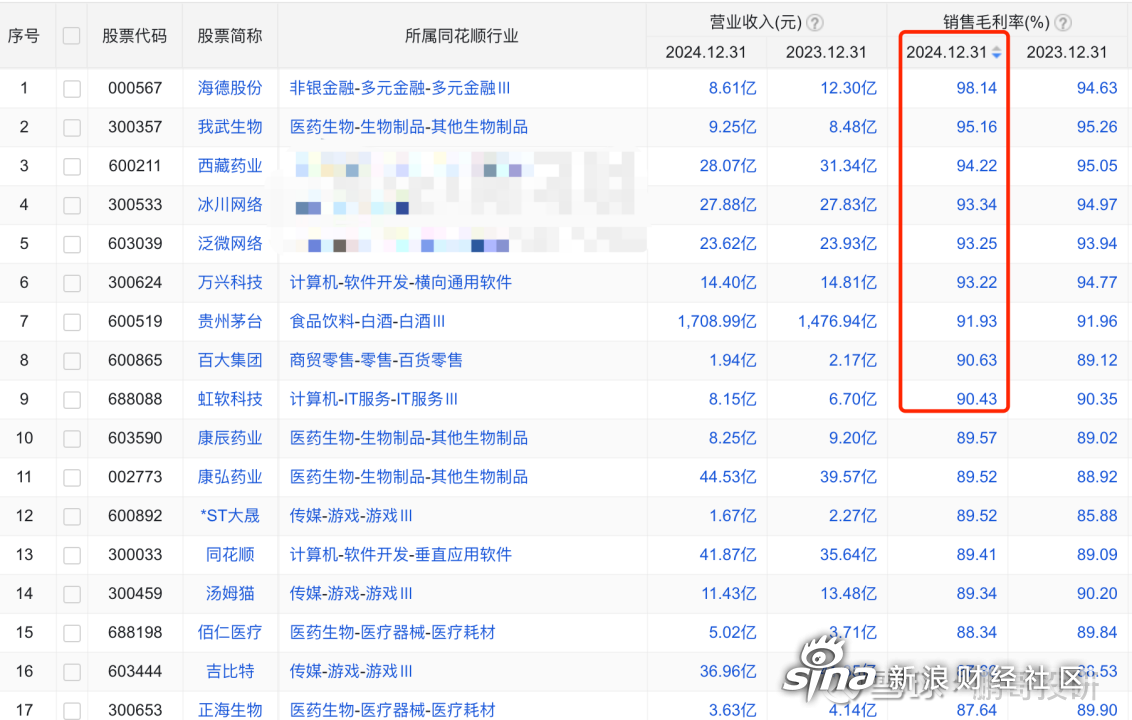Image resolution: width=1132 pixels, height=720 pixels.
Task: Click gross margin value 98.14
Action: pos(977,88)
